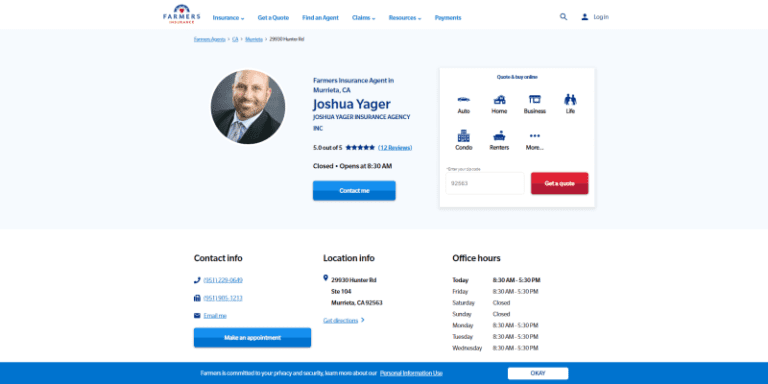This screenshot has width=768, height=384.
Task: Go to Farmers Agents breadcrumb link
Action: [210, 39]
